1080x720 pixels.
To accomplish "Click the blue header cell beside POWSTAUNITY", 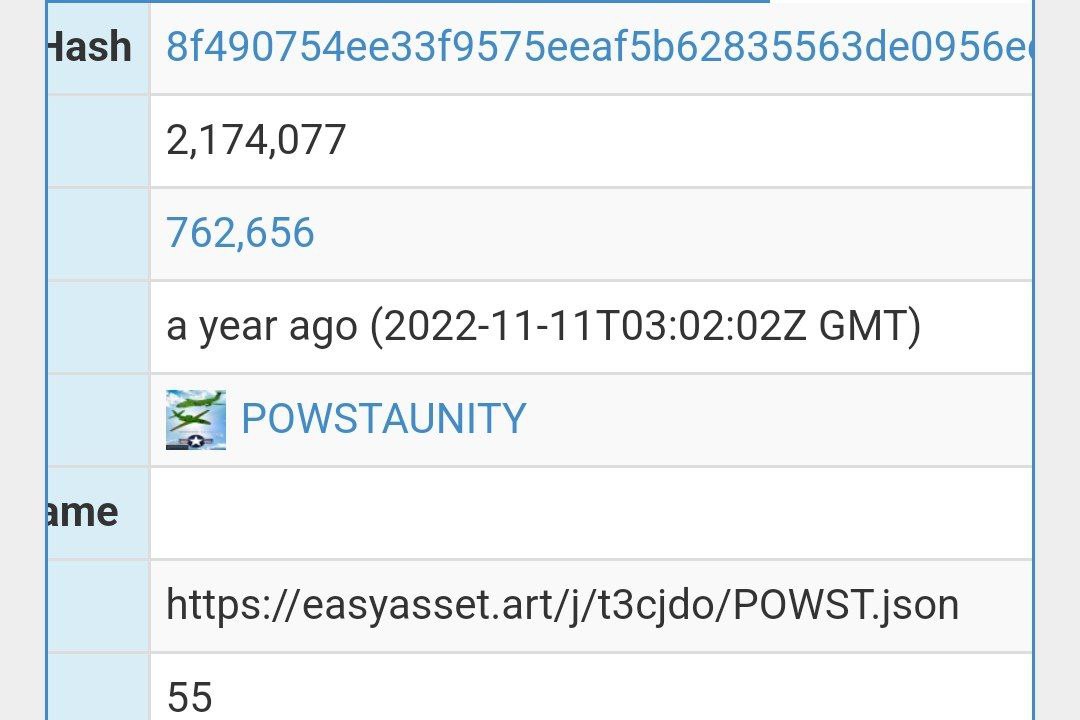I will coord(98,420).
